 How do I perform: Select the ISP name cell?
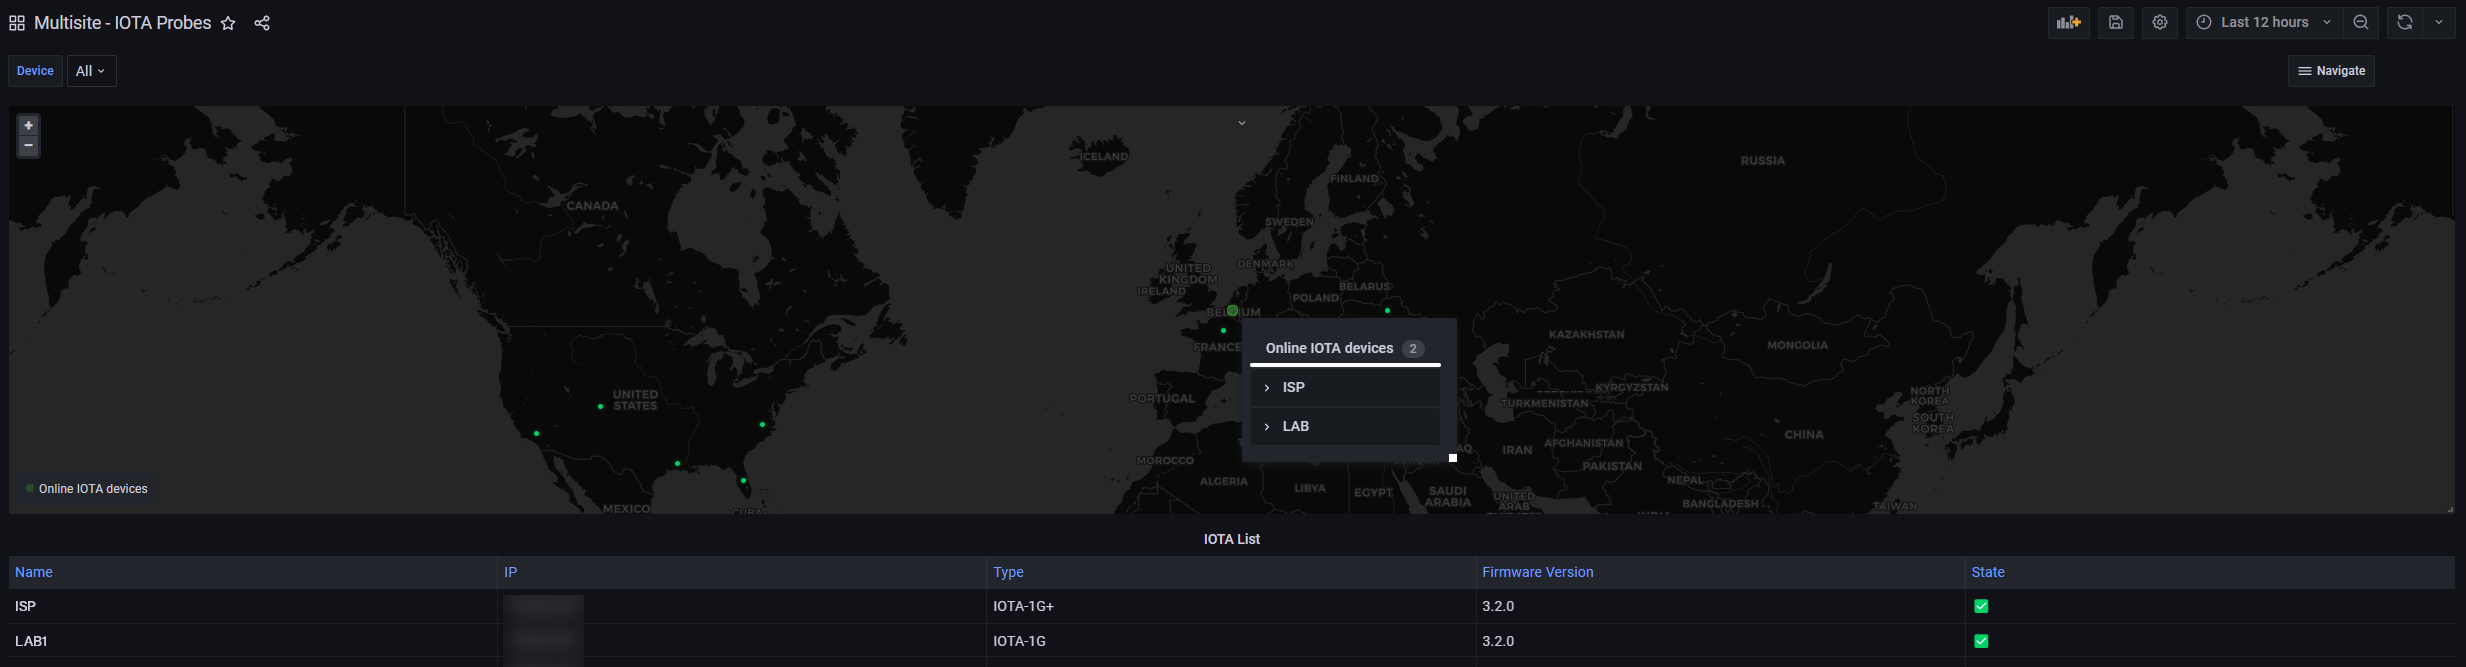[253, 606]
